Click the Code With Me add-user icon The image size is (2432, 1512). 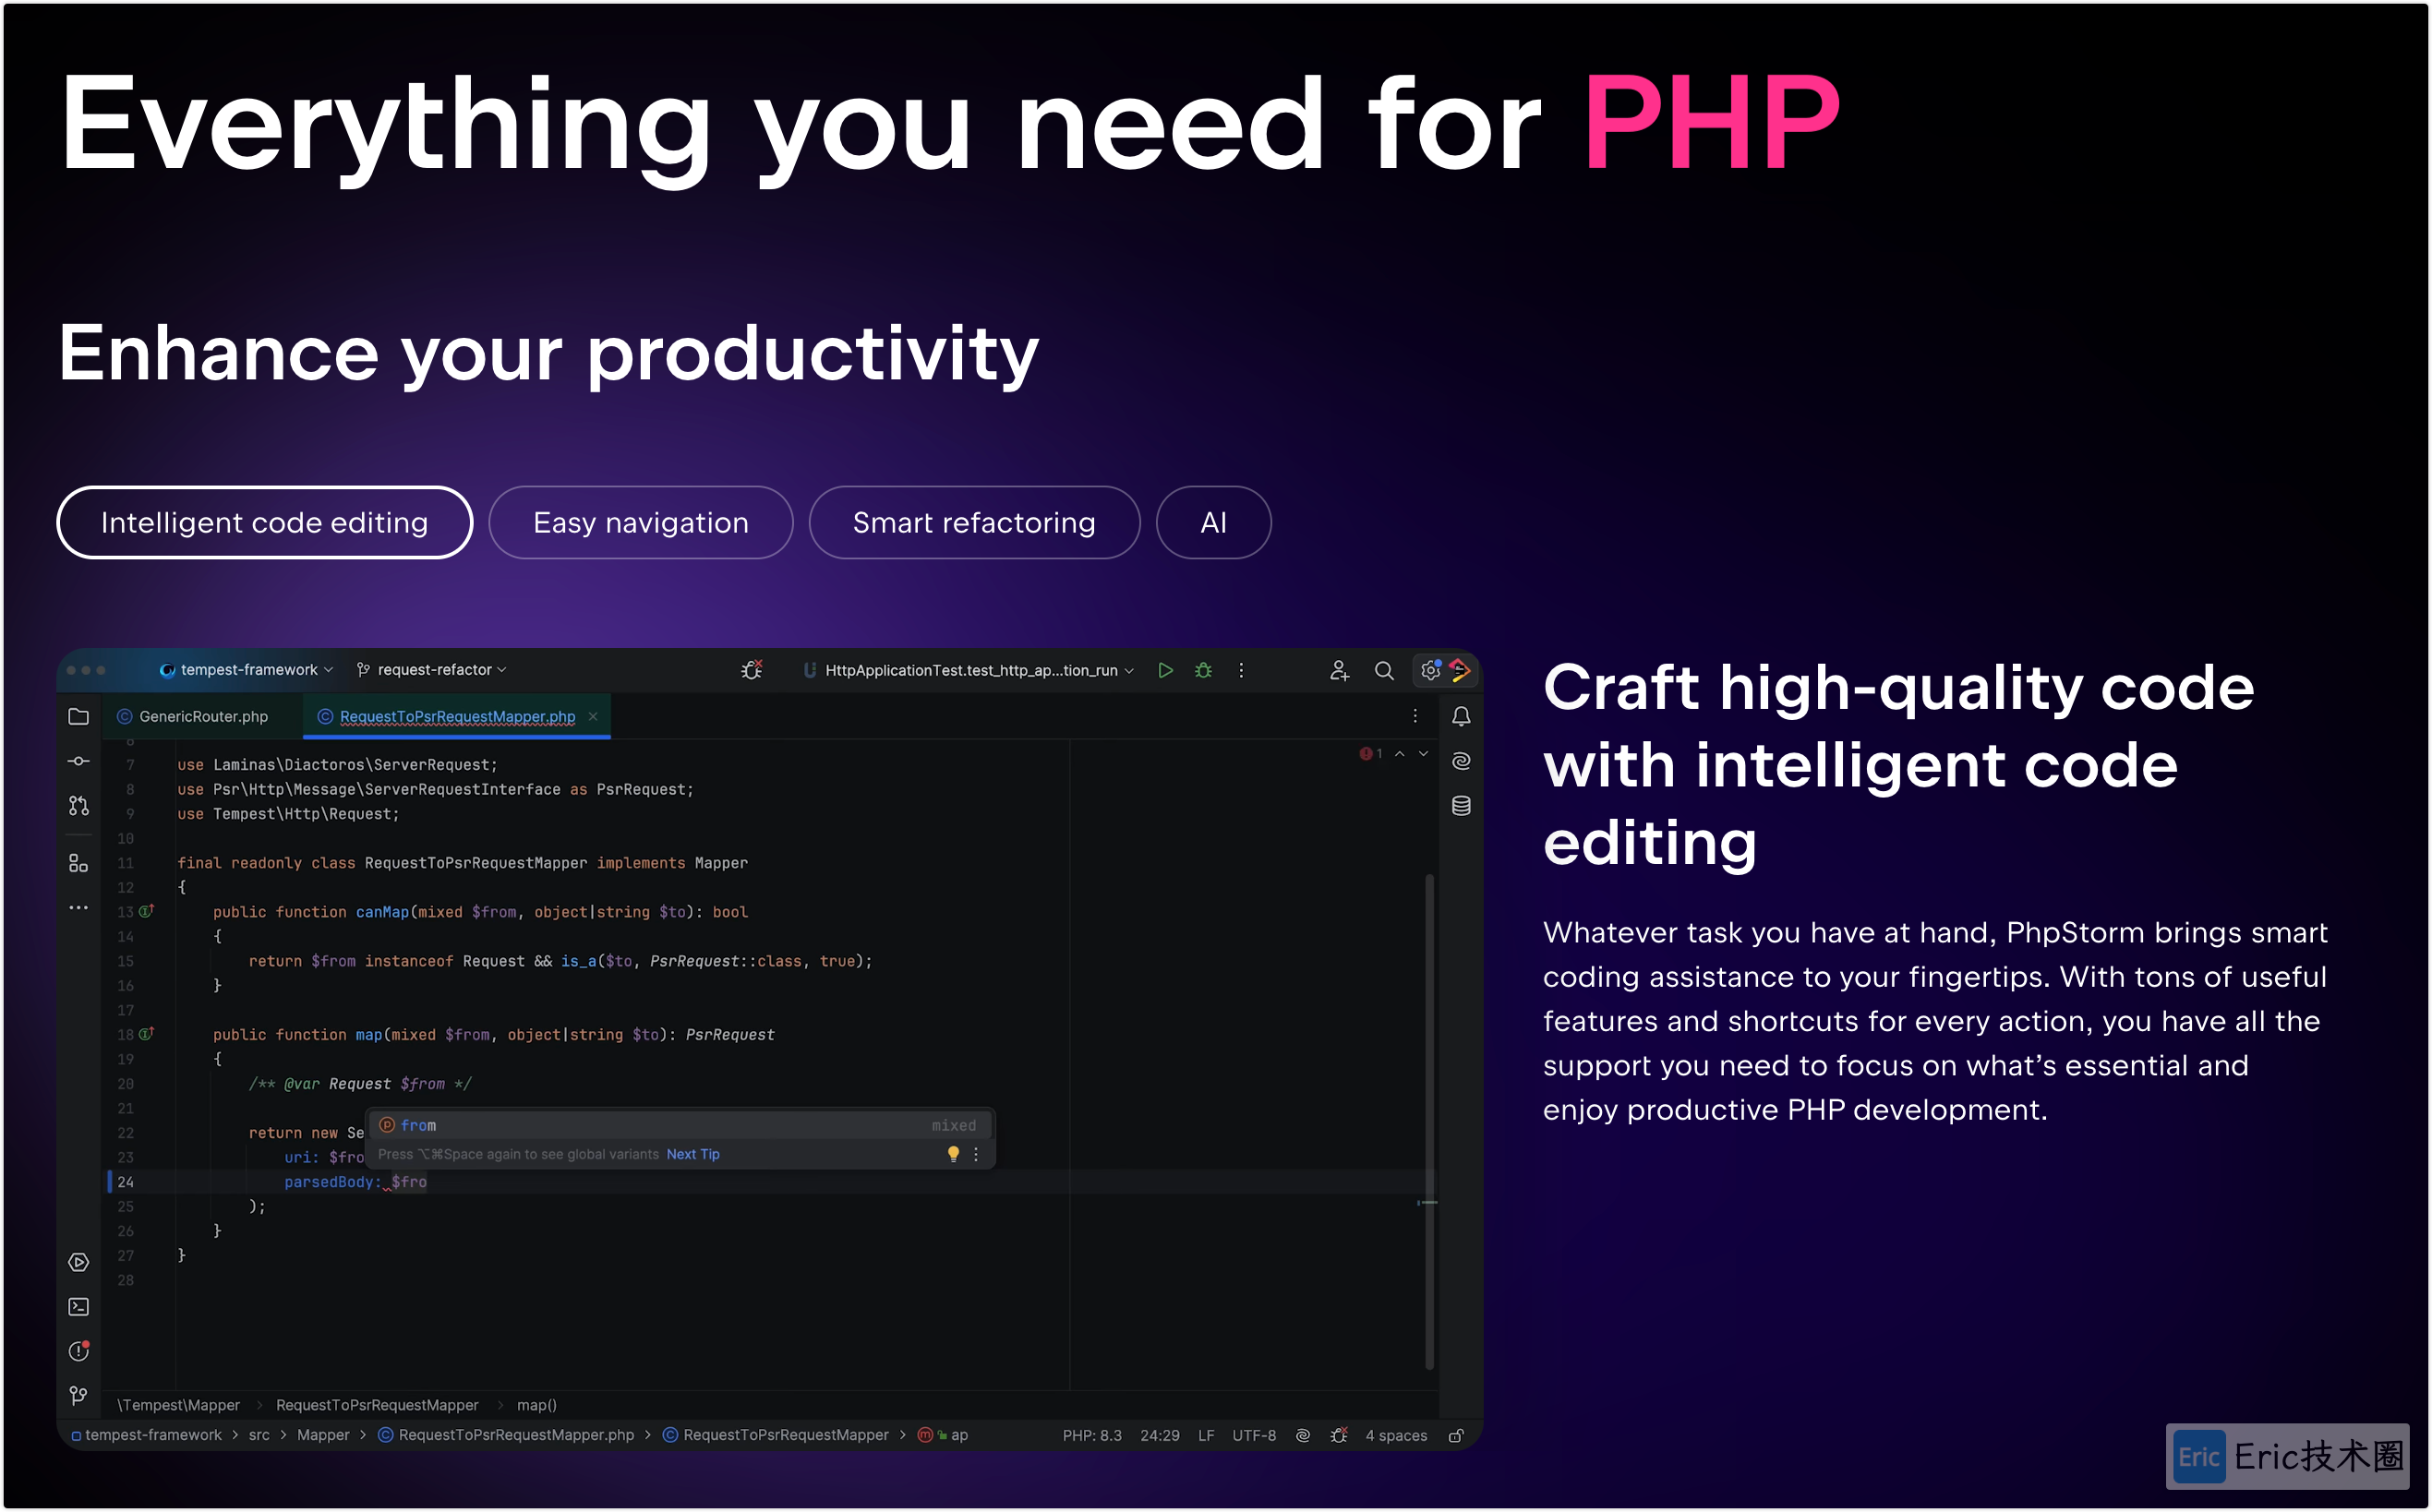[1339, 670]
